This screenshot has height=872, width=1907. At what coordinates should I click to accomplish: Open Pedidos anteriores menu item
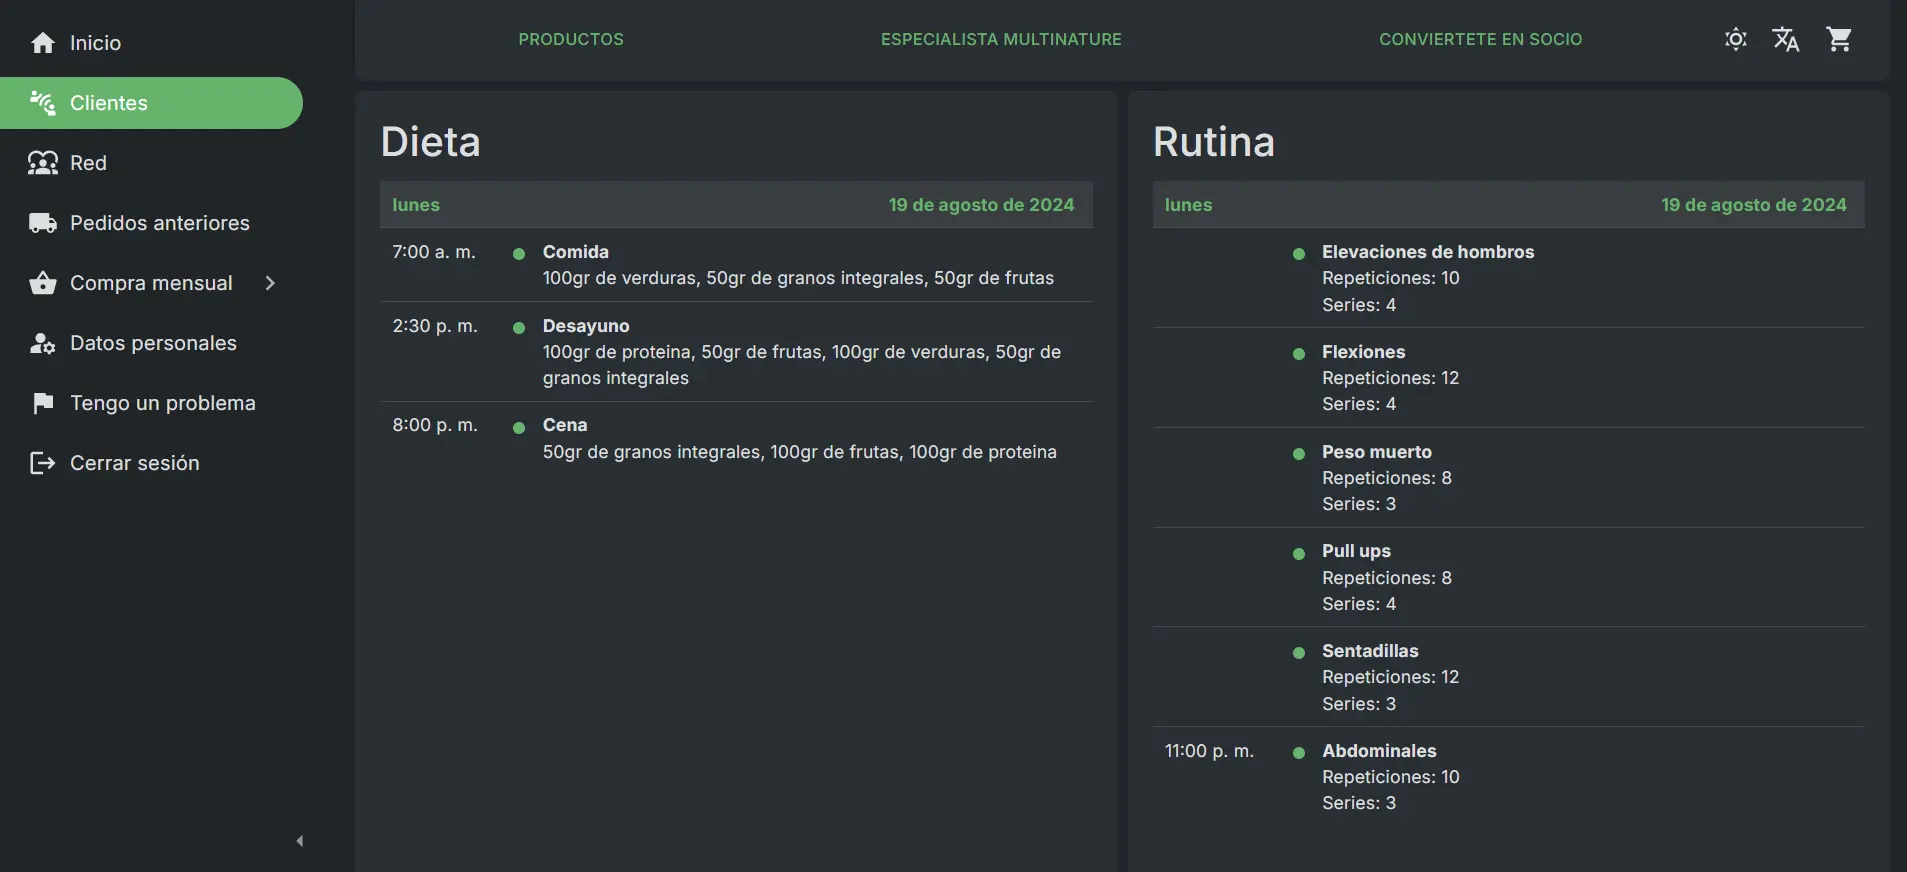(x=160, y=223)
